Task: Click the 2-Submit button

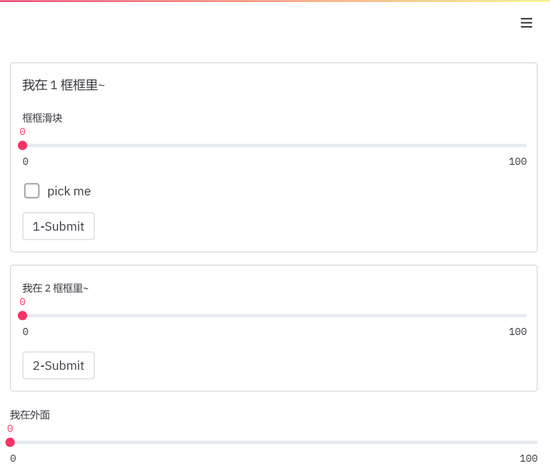Action: tap(59, 365)
